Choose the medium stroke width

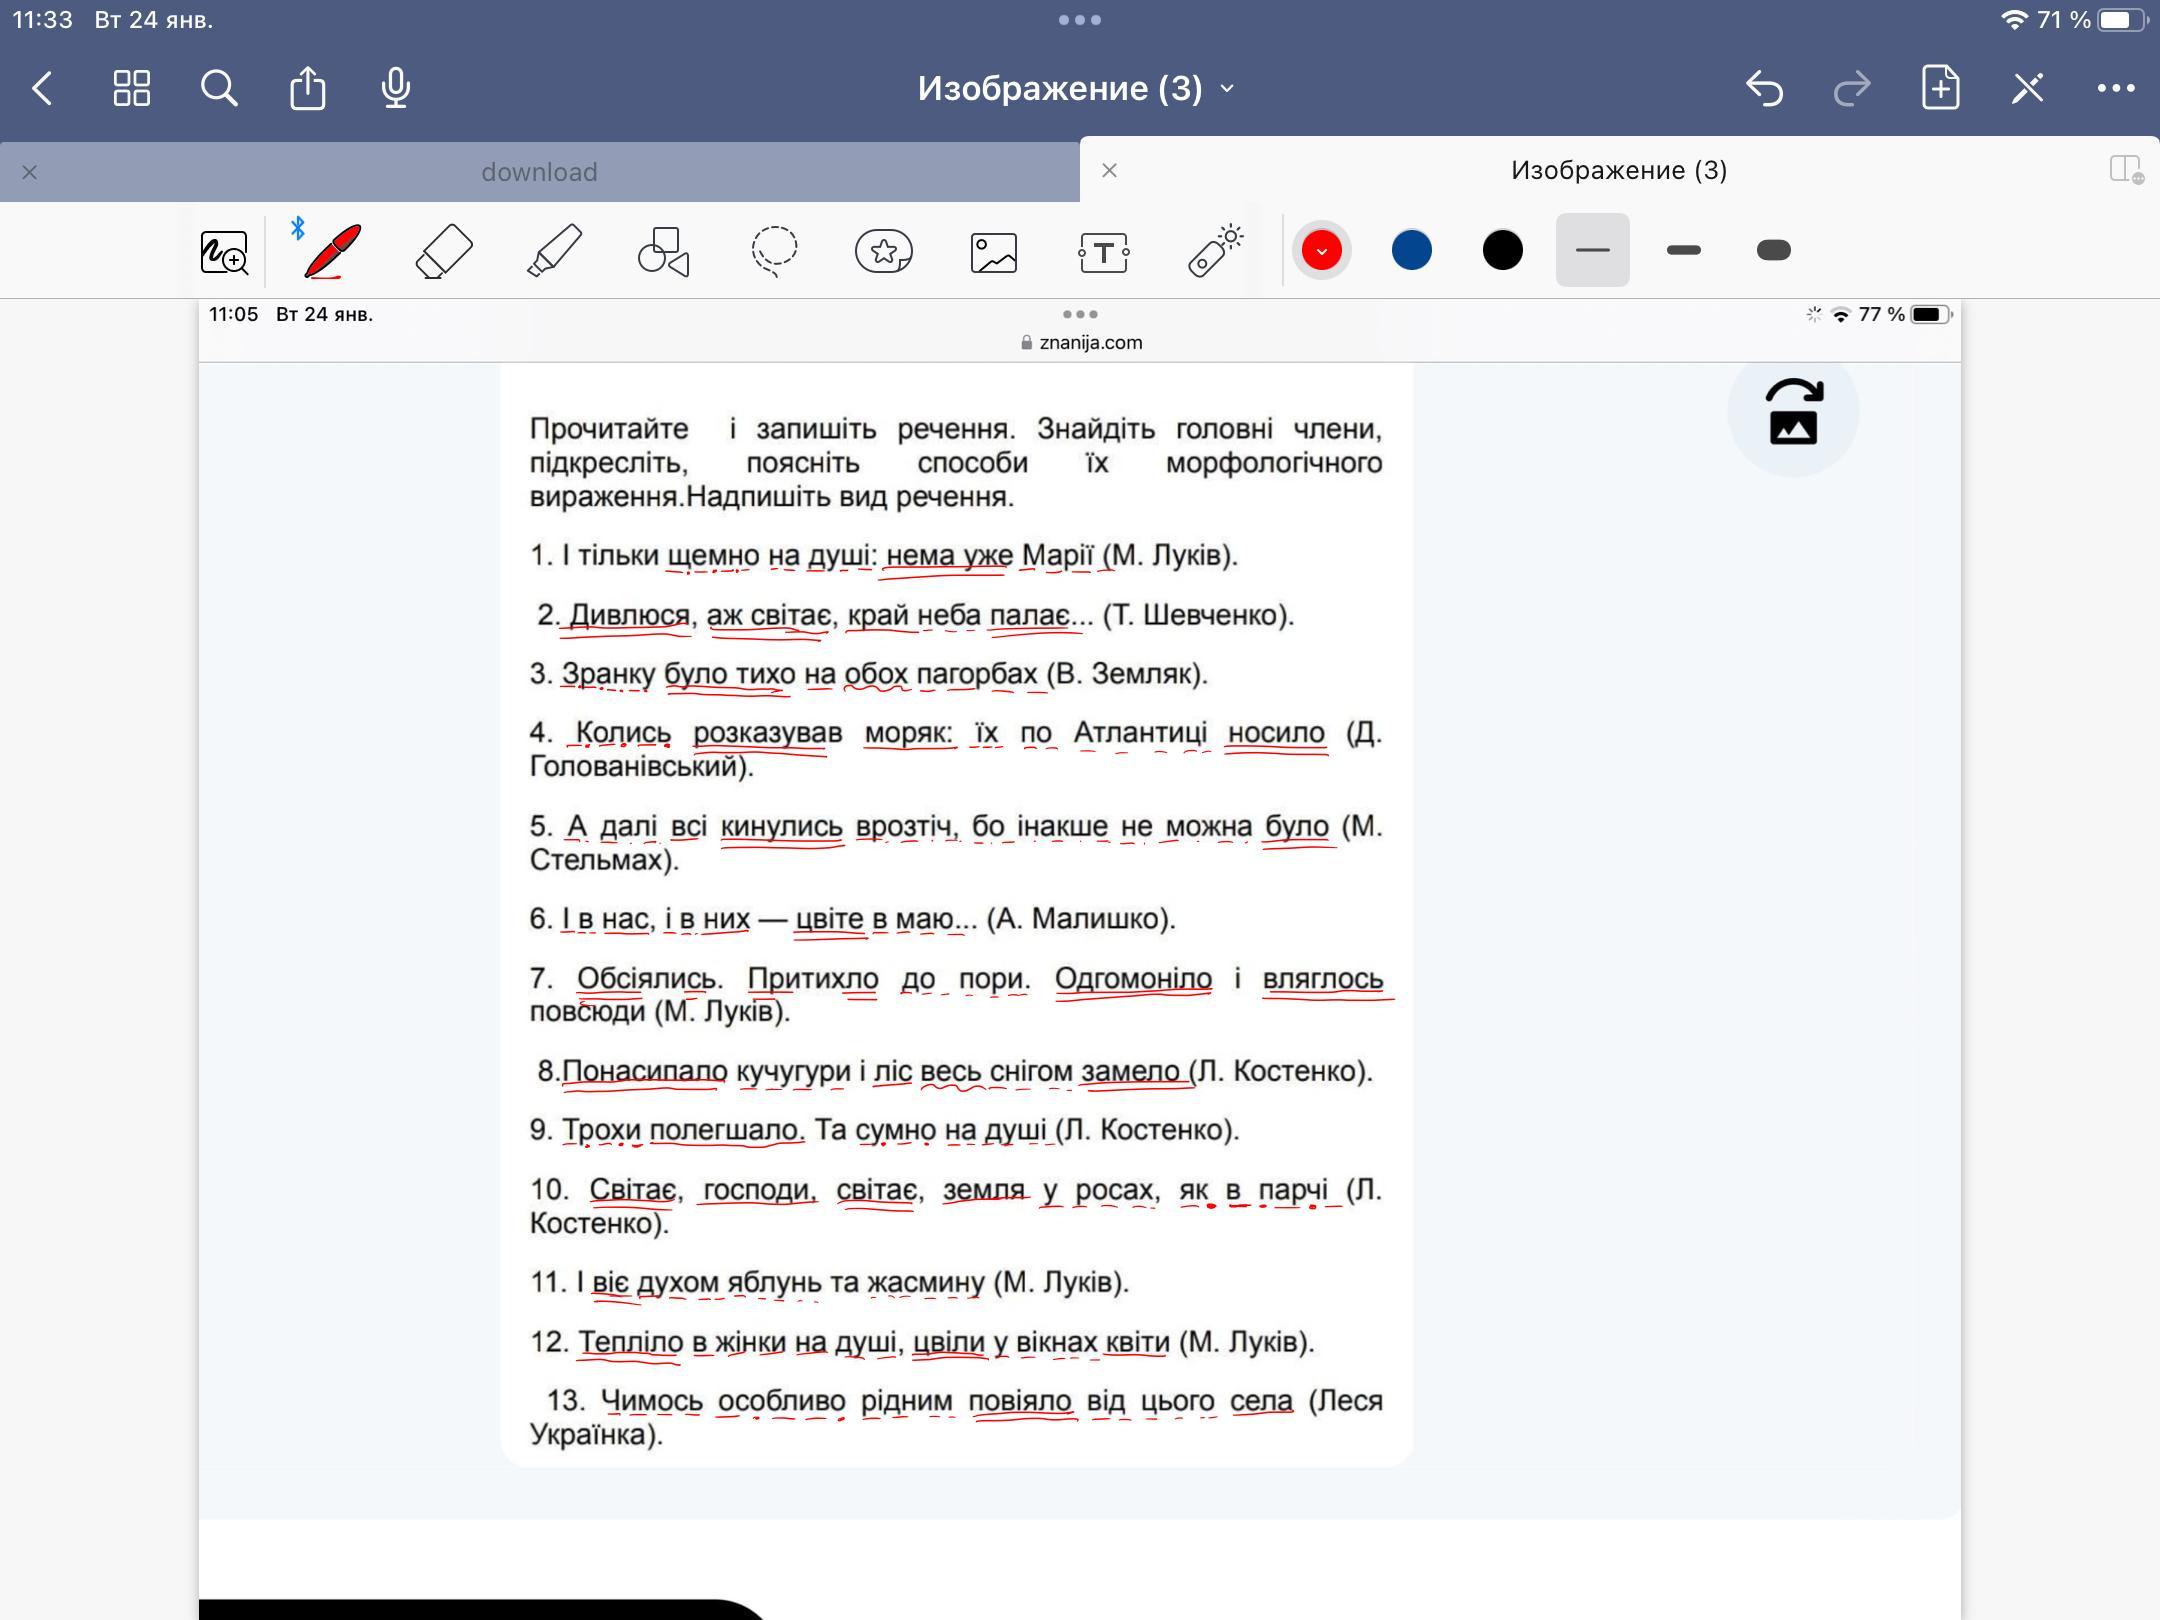[1684, 250]
